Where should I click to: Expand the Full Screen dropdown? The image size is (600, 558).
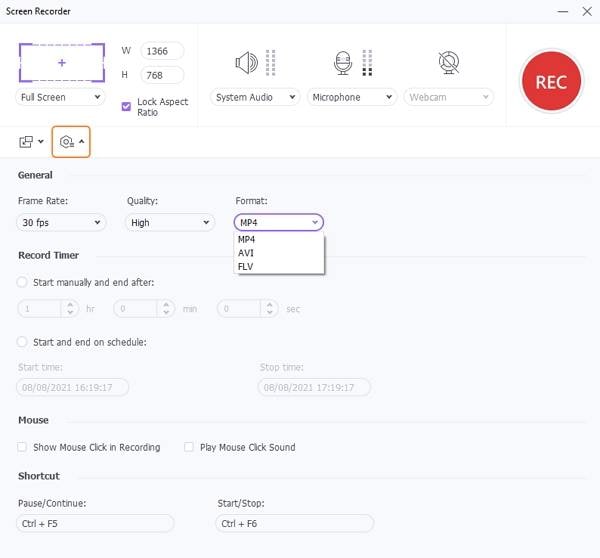click(x=62, y=97)
